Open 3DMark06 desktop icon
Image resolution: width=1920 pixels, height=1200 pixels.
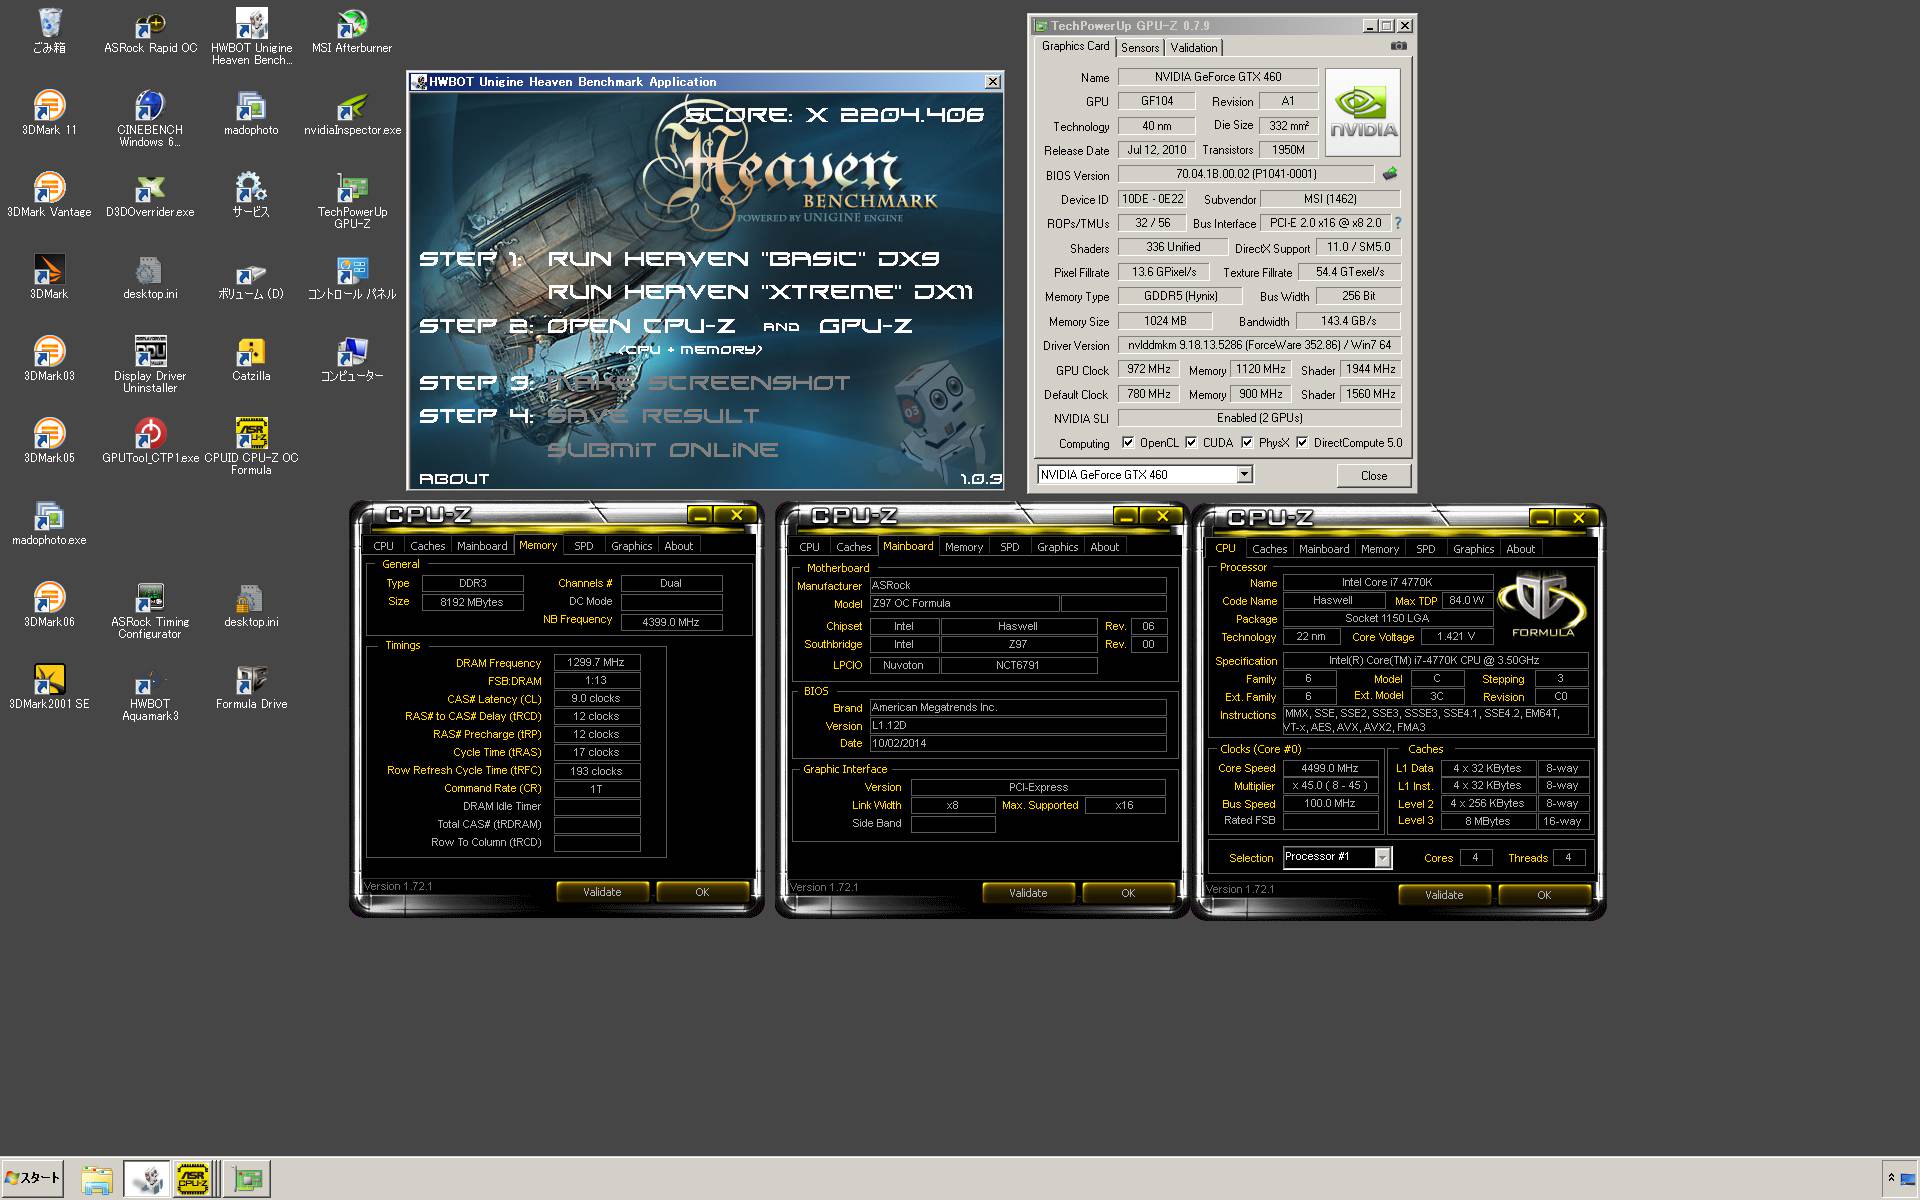pyautogui.click(x=49, y=605)
